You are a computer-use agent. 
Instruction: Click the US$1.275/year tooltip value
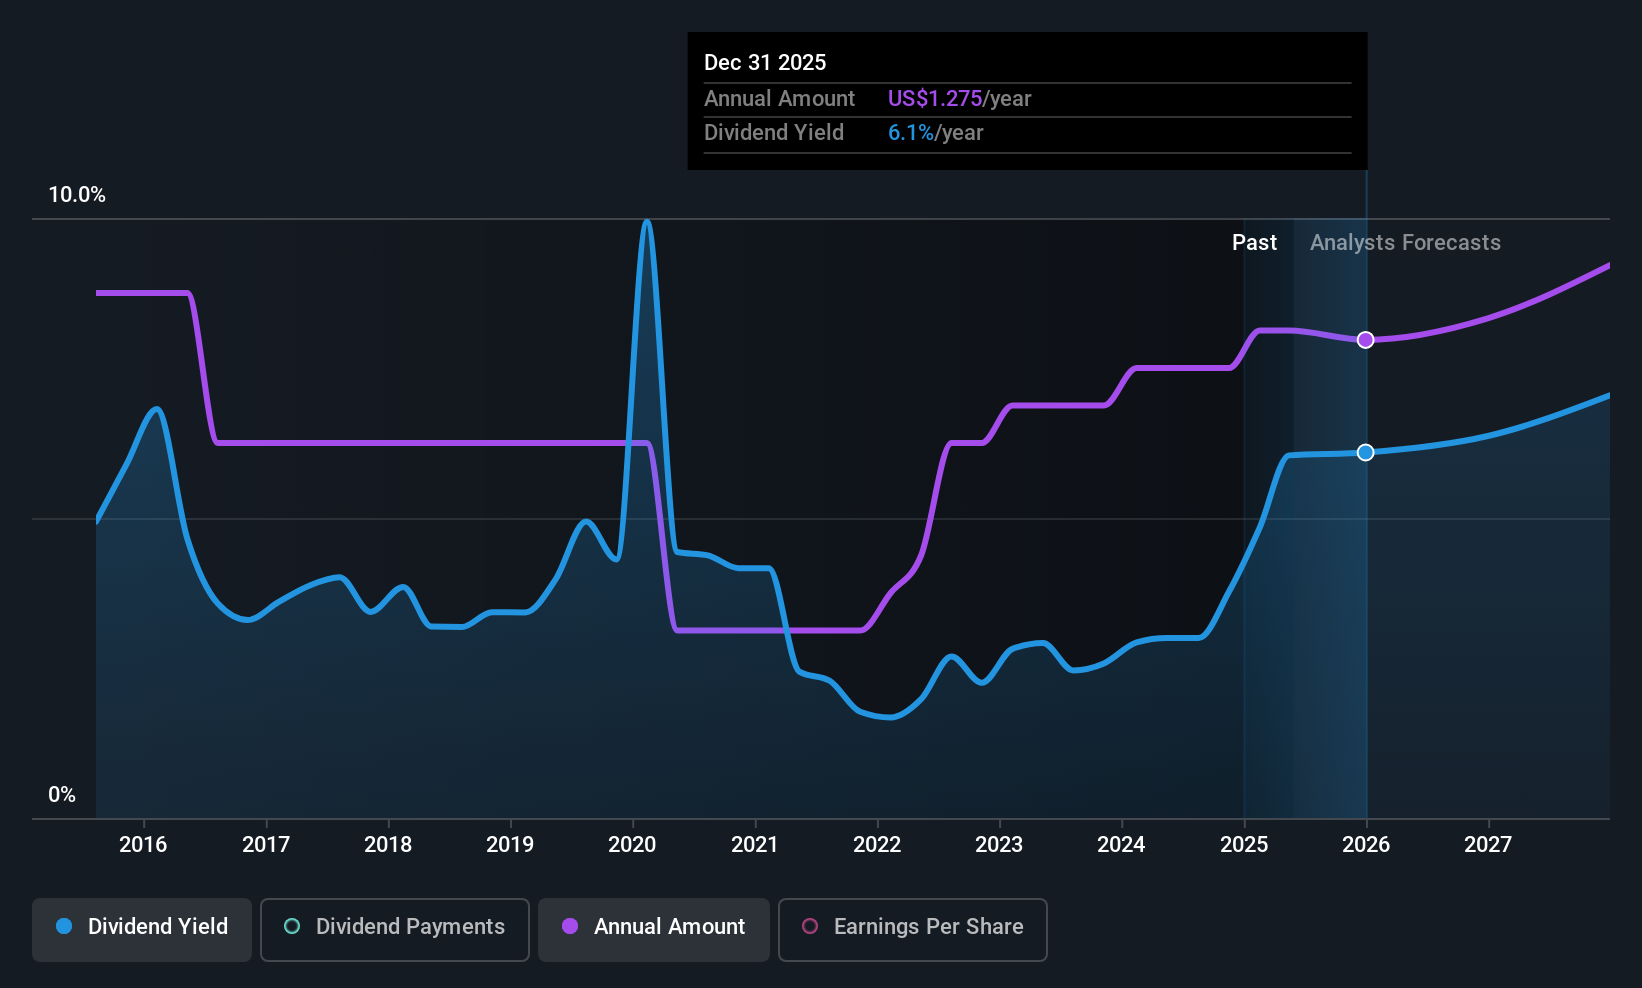coord(959,99)
